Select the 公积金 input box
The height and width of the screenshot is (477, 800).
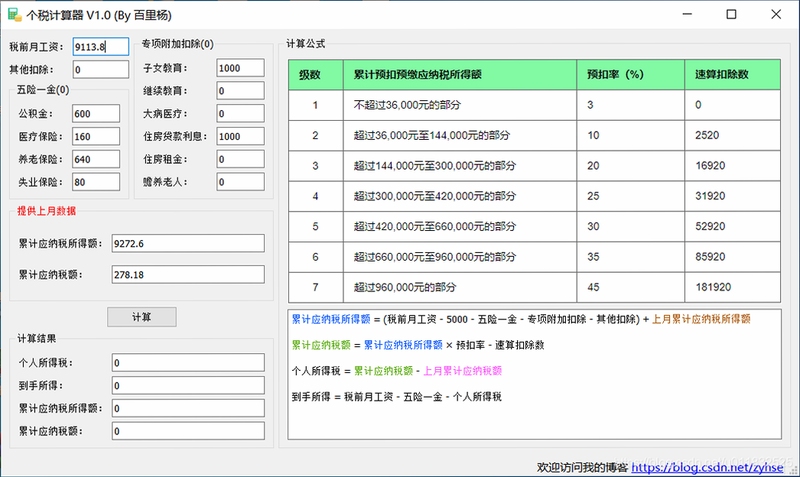(96, 113)
